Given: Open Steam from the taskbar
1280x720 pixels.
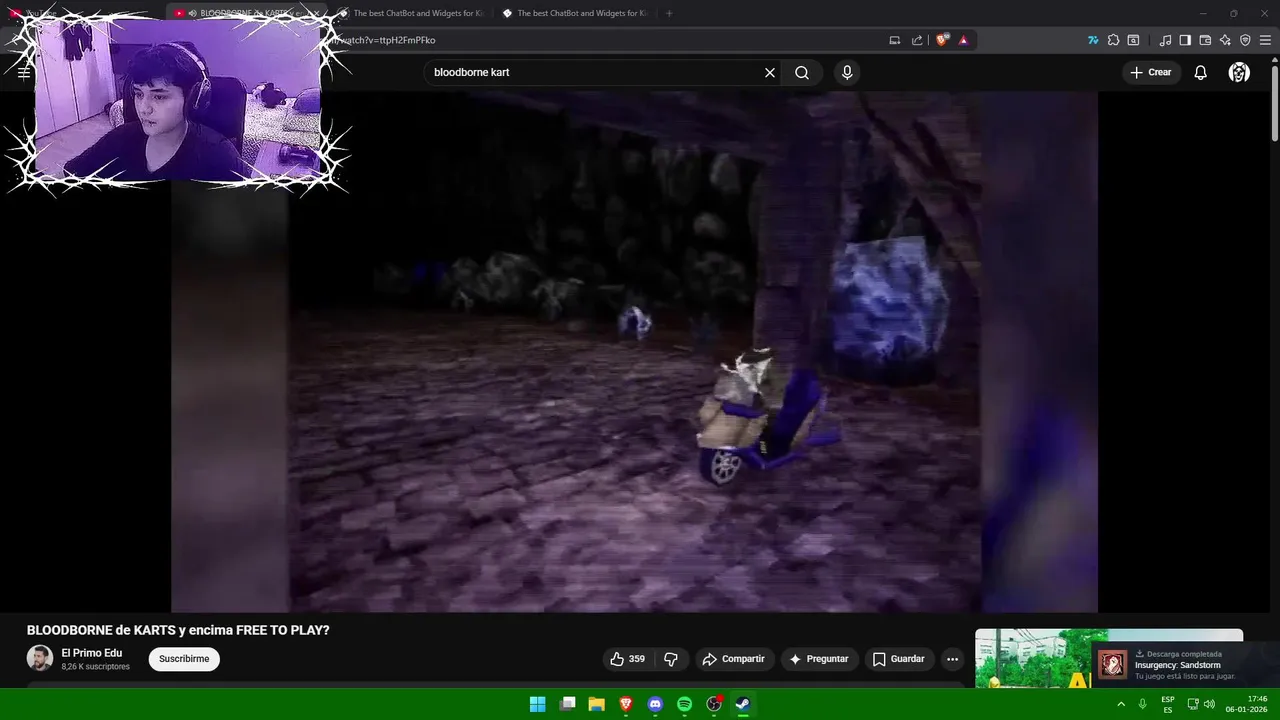Looking at the screenshot, I should pos(743,704).
